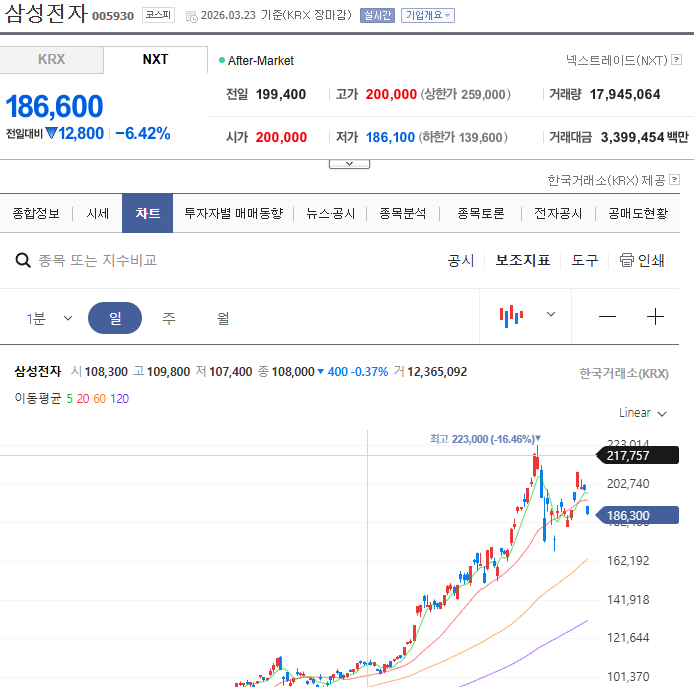Select the 차트 tab
694x687 pixels.
[x=147, y=213]
